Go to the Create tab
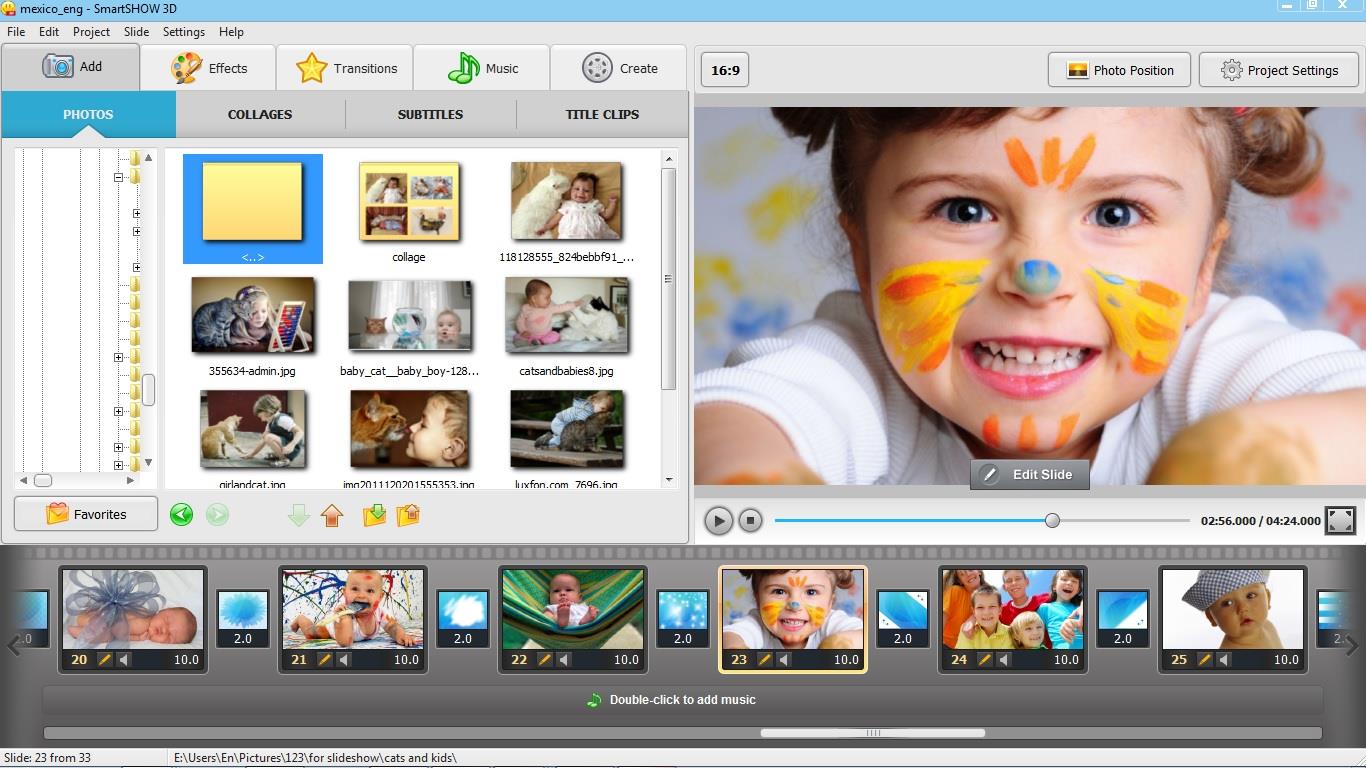Viewport: 1366px width, 768px height. [x=619, y=68]
